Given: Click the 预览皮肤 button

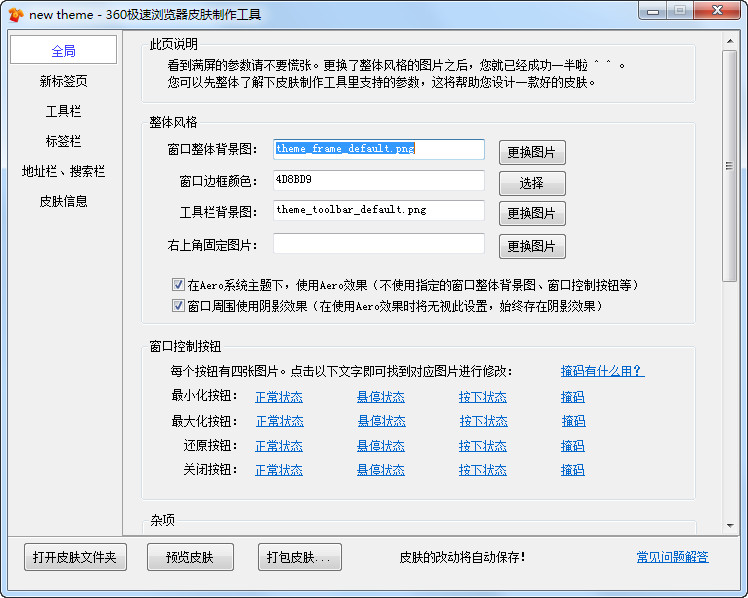Looking at the screenshot, I should [190, 557].
